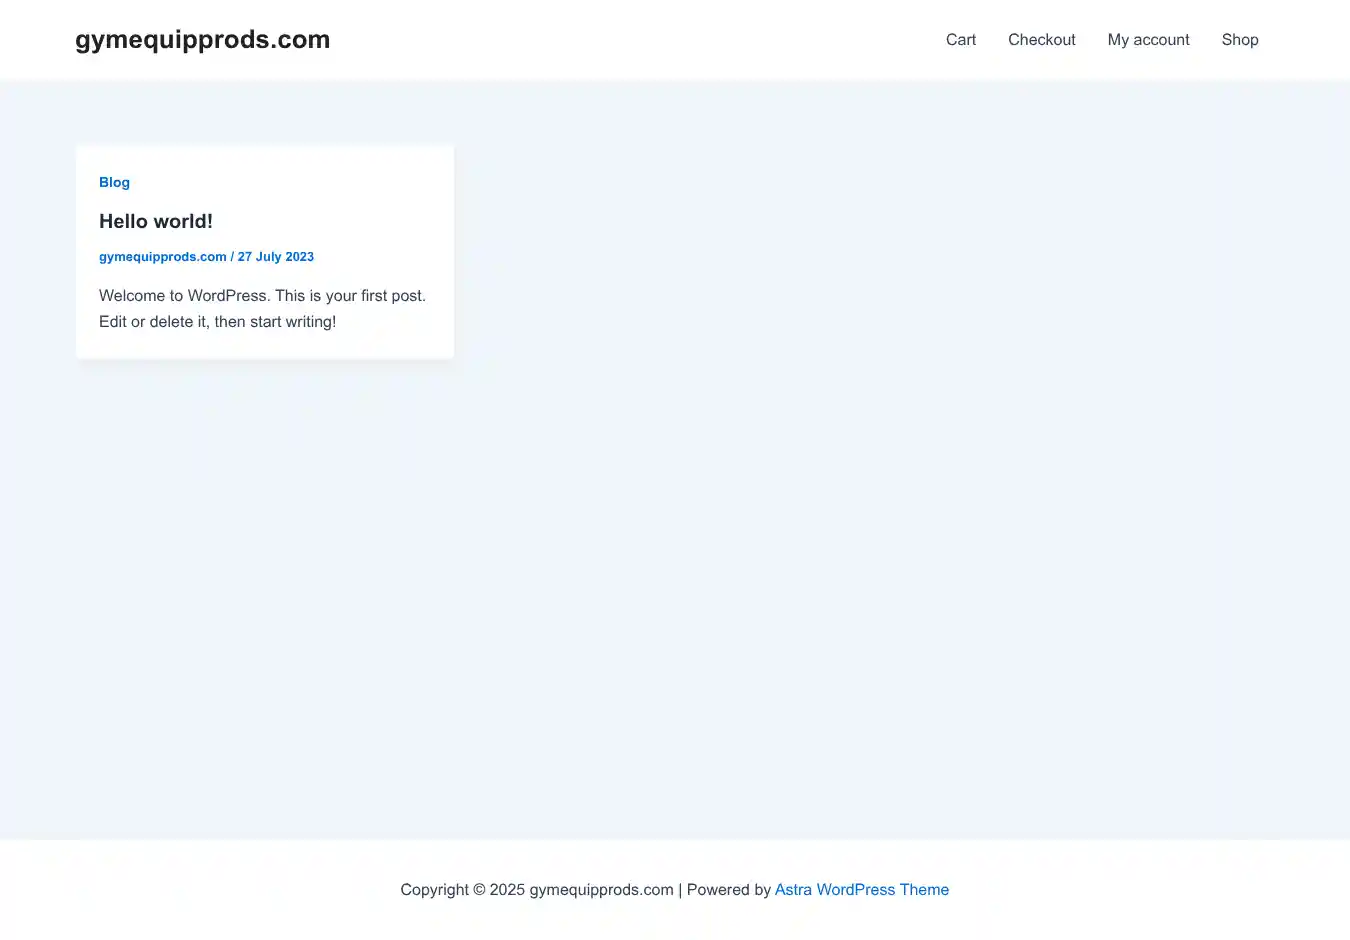Click the gymequipprods.com site title in header
1350x940 pixels.
tap(202, 40)
